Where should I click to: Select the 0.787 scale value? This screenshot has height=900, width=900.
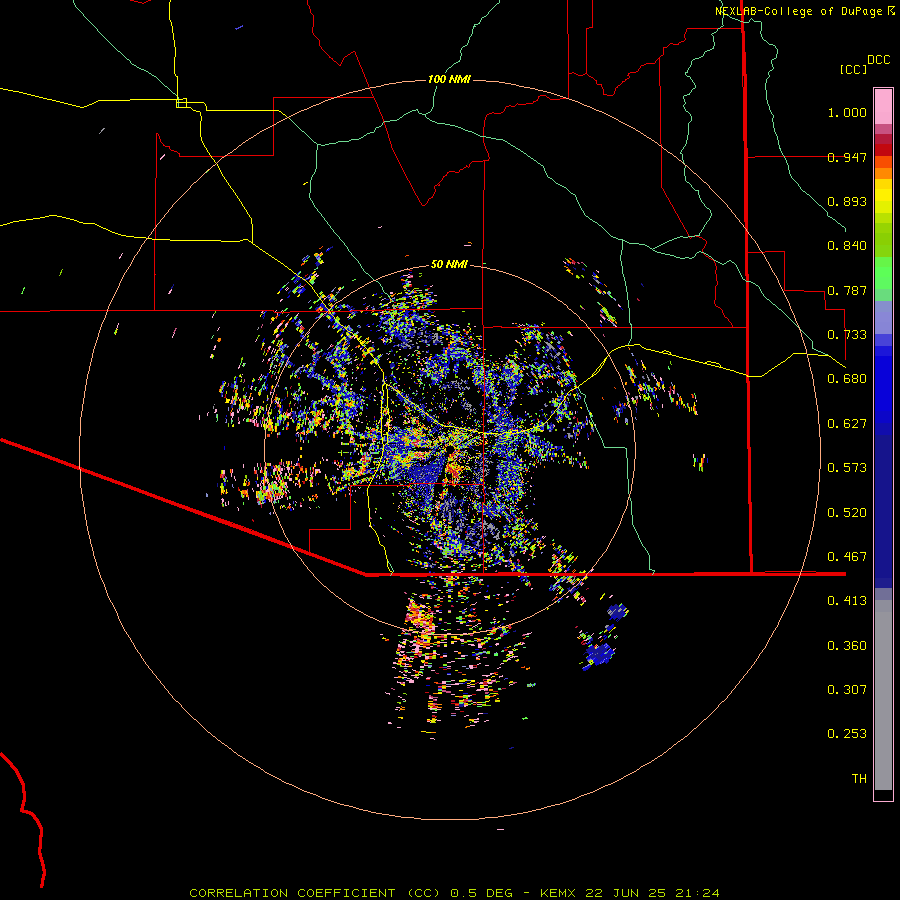tap(847, 290)
